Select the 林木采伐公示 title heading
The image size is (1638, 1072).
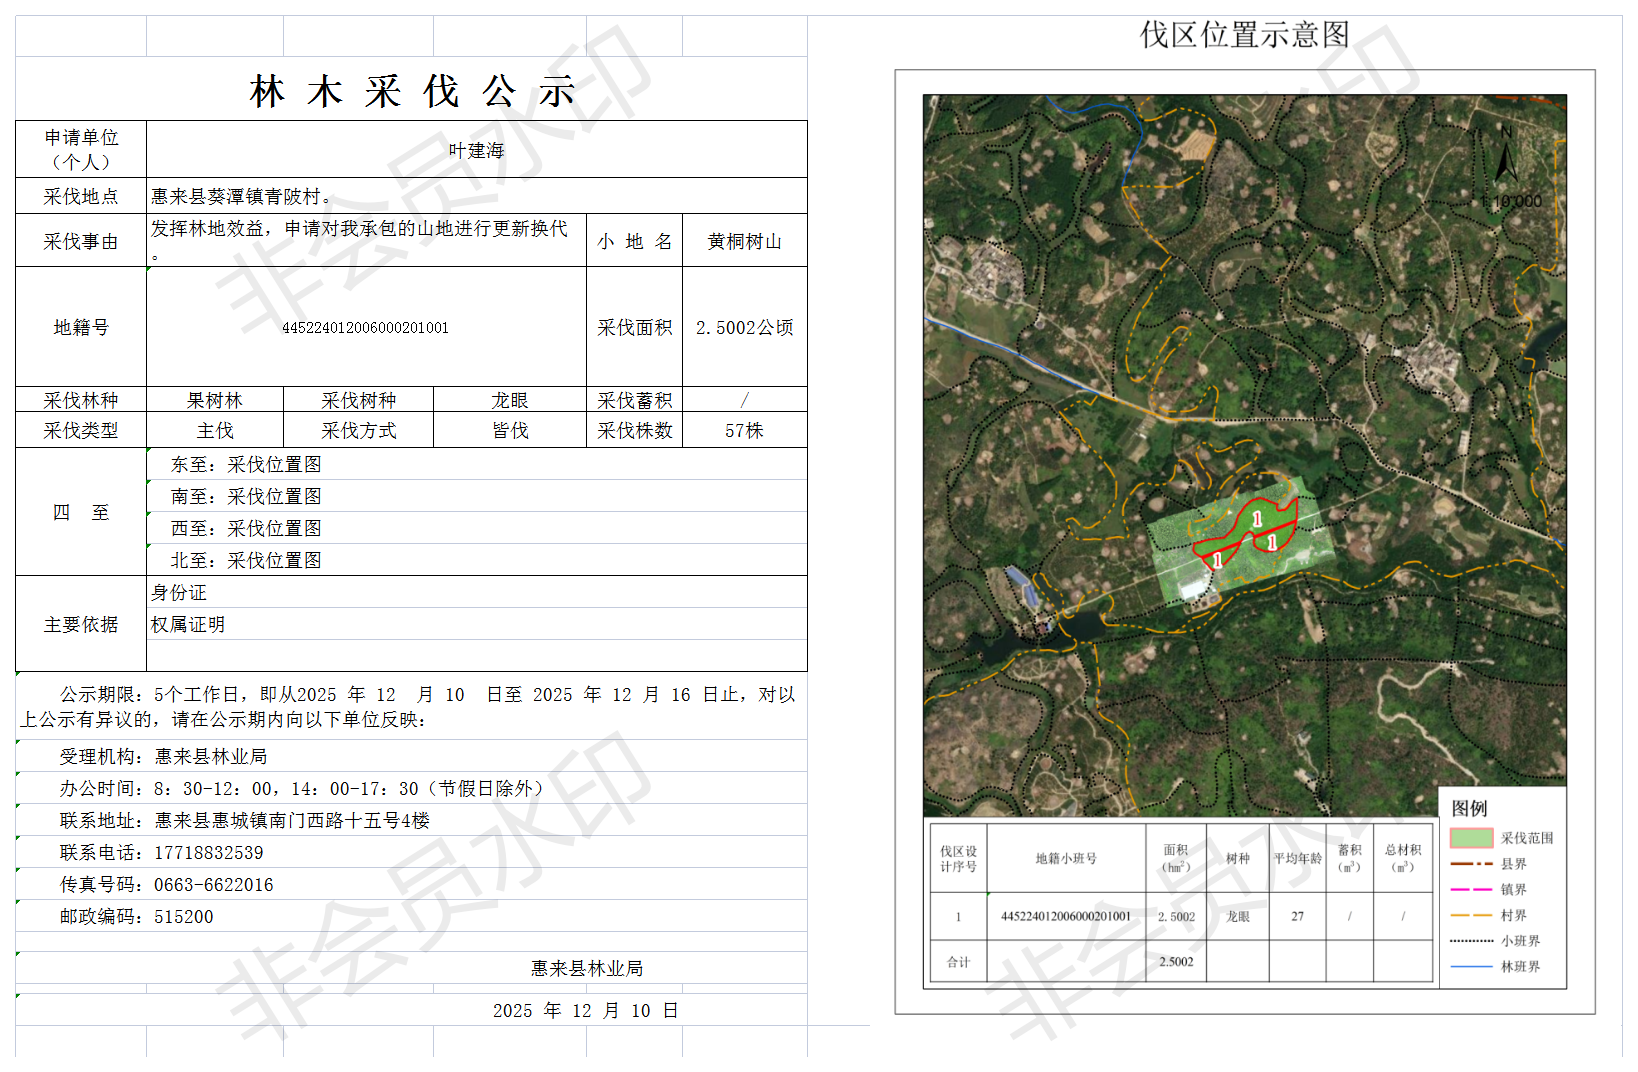pos(412,92)
